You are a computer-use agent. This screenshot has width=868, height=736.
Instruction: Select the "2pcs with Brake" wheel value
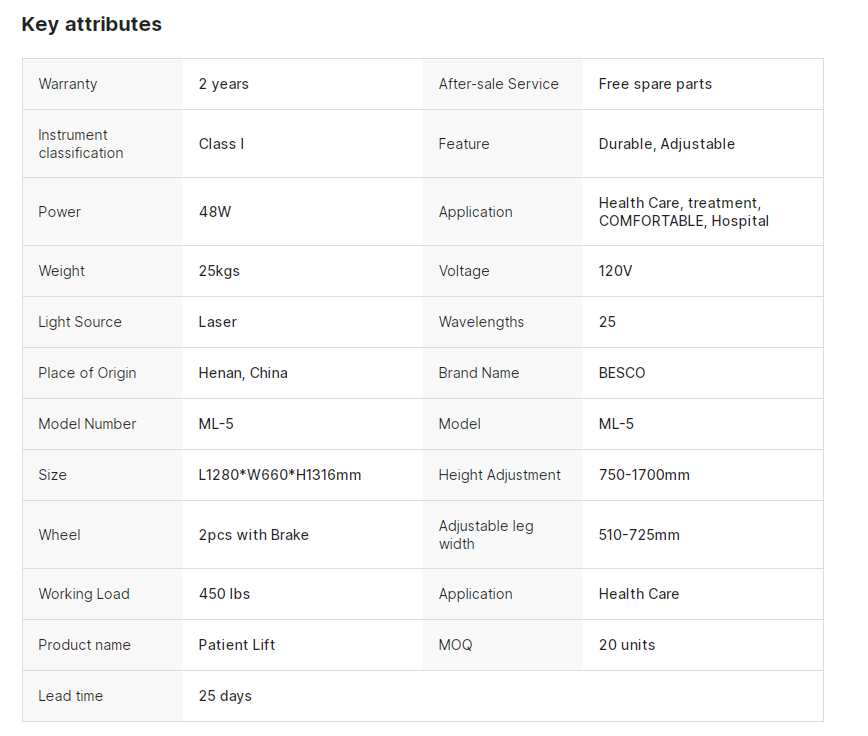[254, 535]
